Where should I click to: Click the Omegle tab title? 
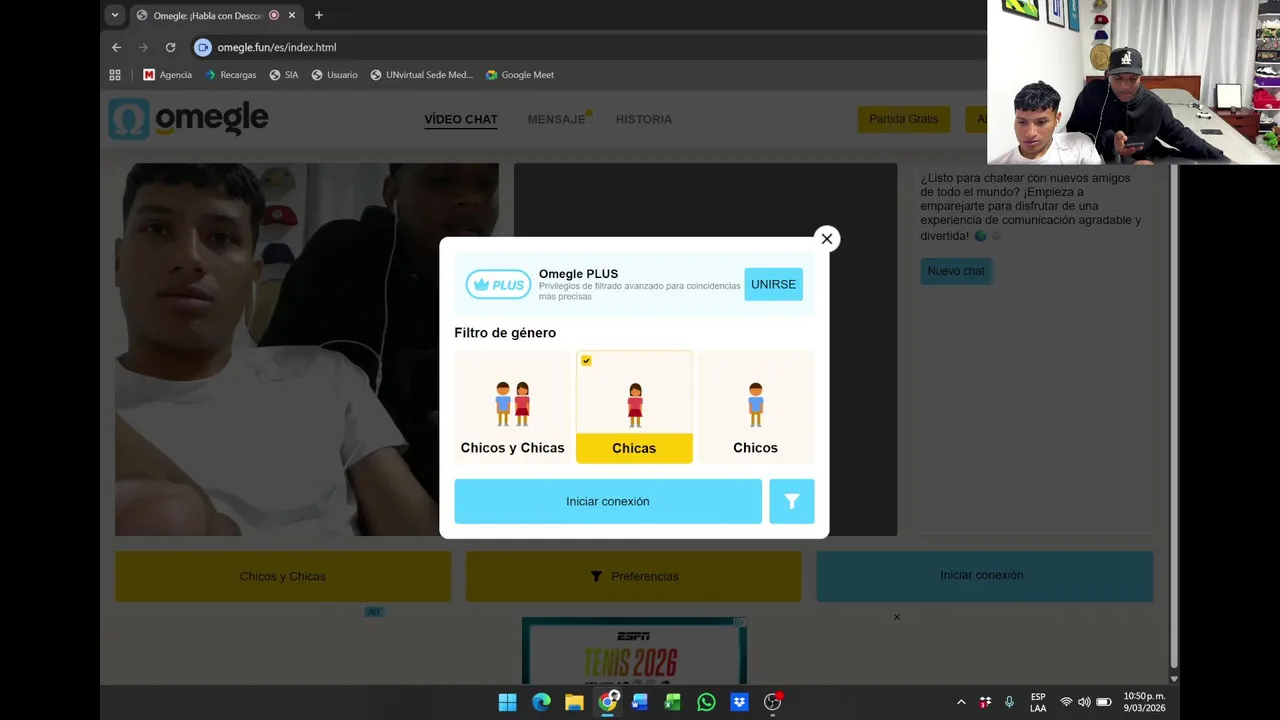(x=208, y=15)
